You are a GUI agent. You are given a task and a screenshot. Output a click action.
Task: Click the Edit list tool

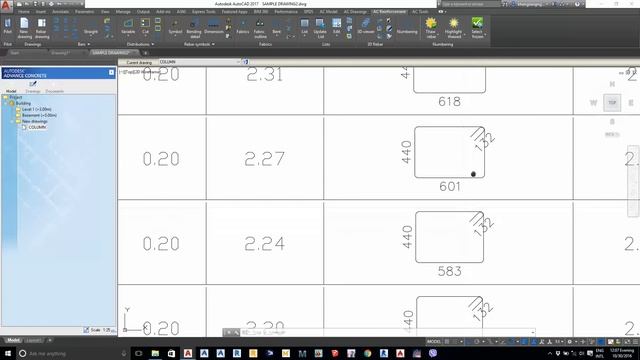(x=336, y=27)
